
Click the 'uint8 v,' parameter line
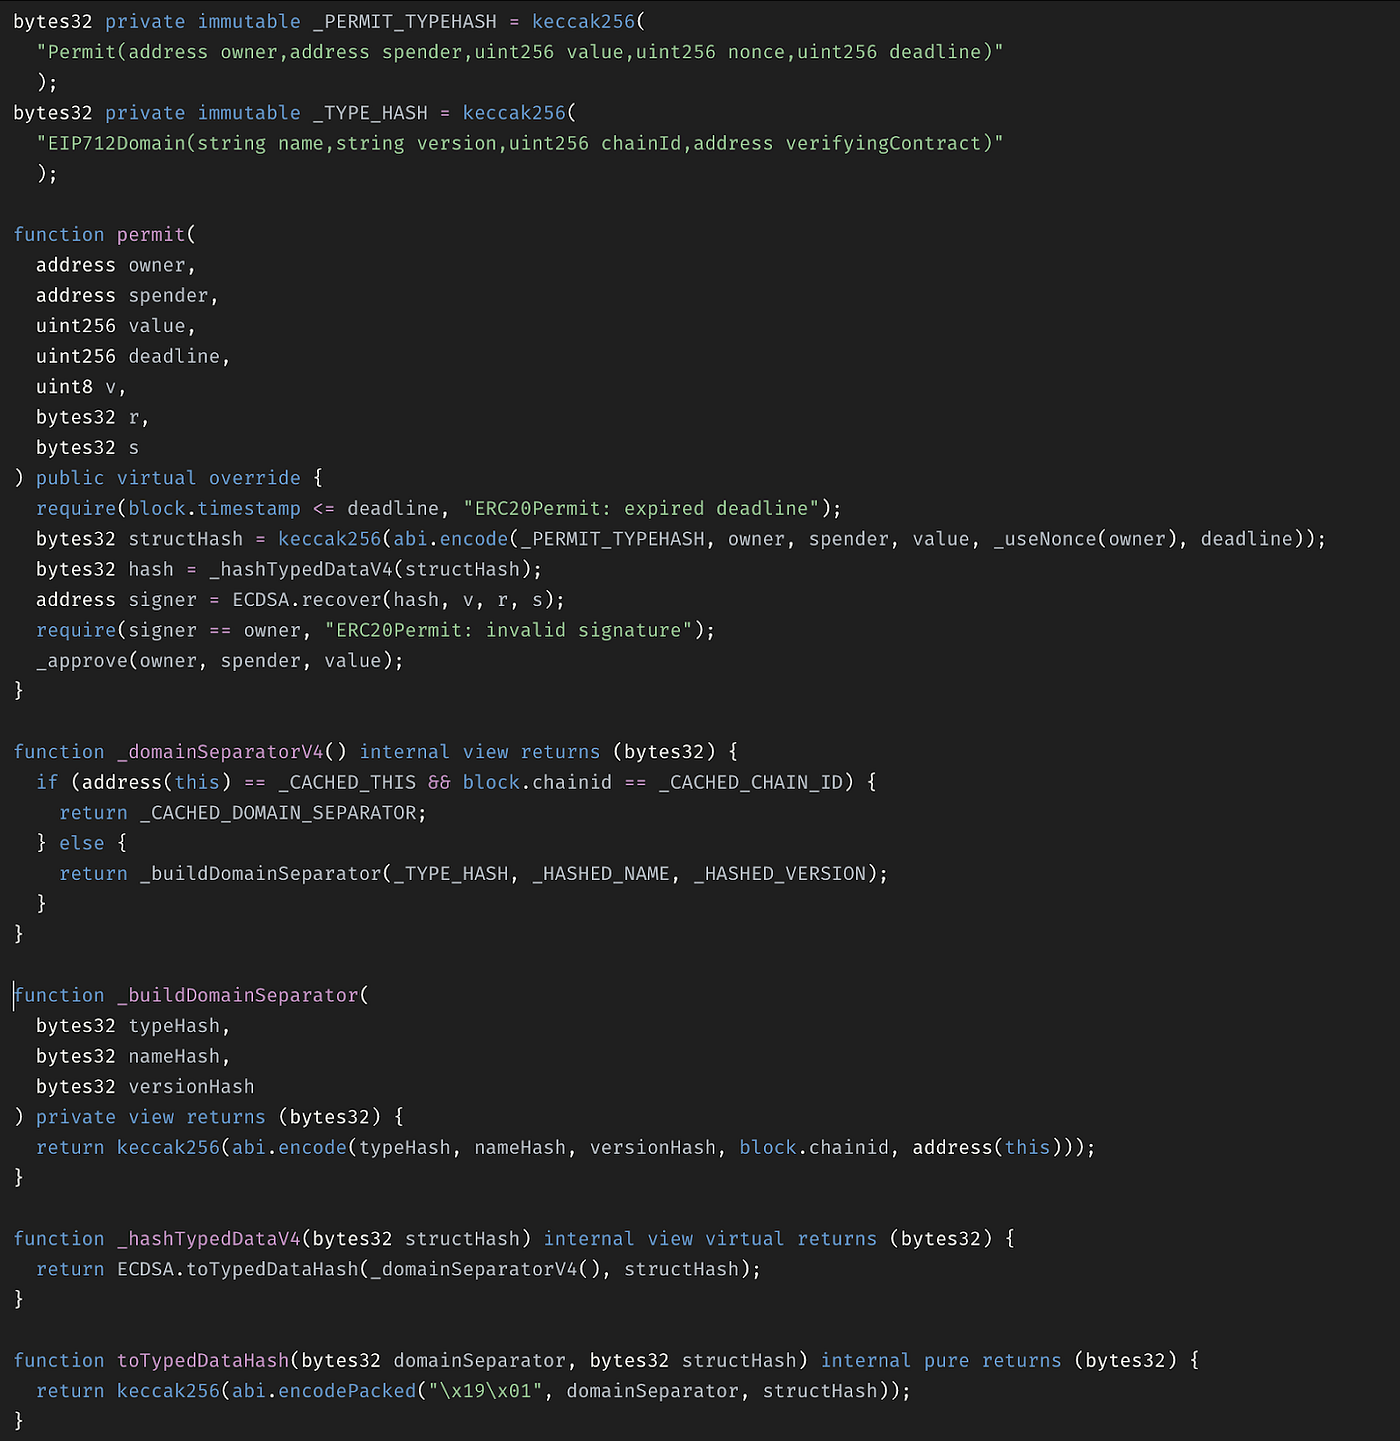pyautogui.click(x=81, y=387)
